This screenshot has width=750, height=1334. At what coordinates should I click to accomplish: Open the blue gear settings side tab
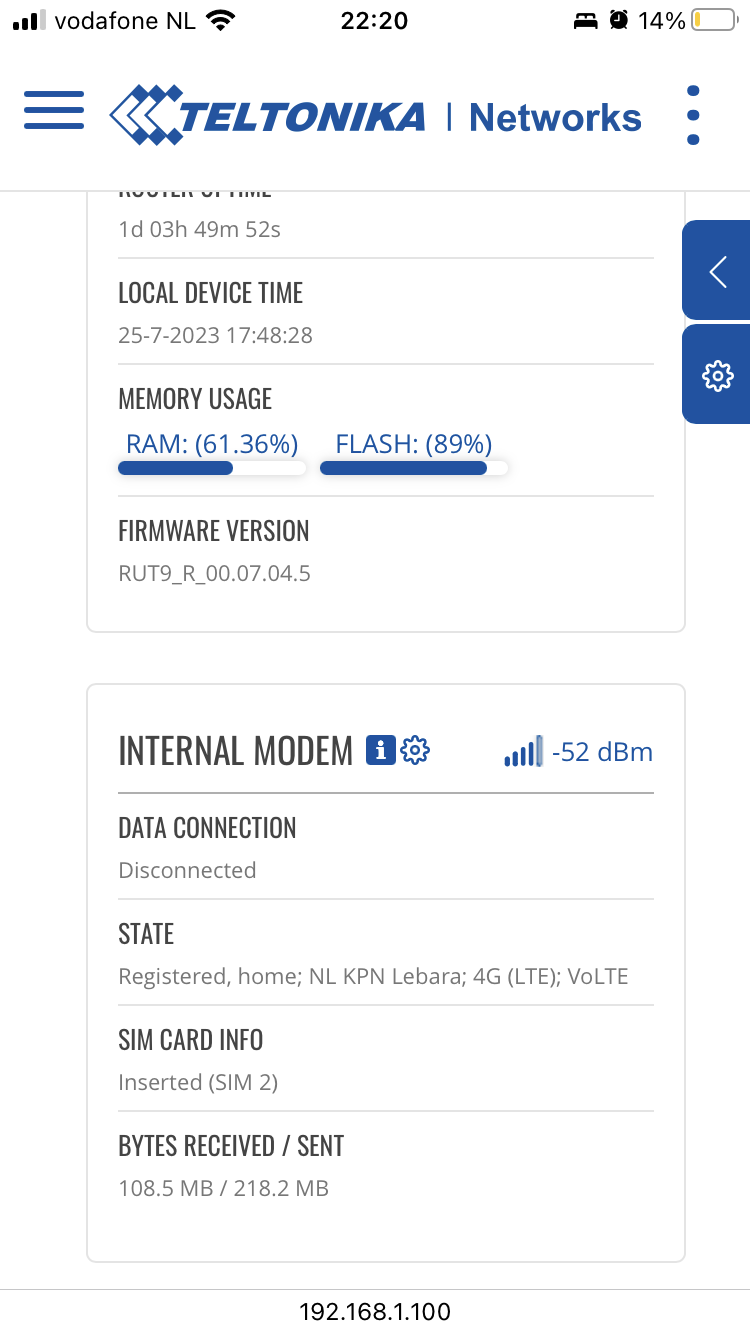click(716, 374)
